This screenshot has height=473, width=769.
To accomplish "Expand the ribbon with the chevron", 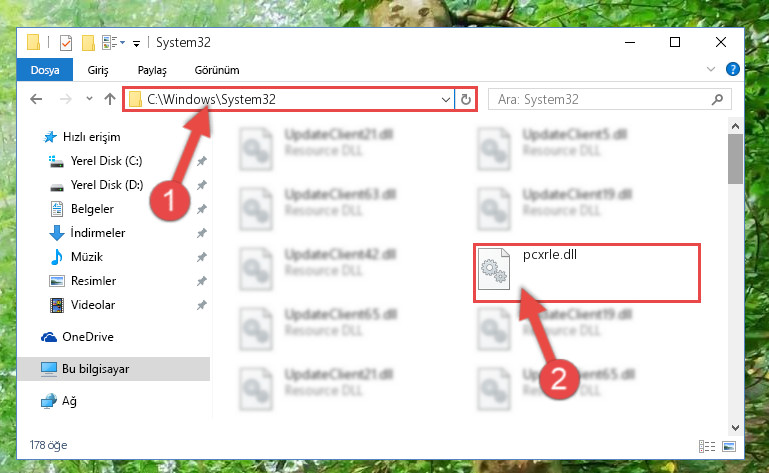I will 711,69.
